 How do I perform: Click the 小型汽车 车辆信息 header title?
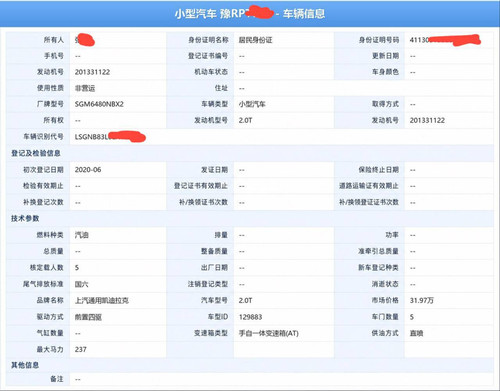pos(250,14)
